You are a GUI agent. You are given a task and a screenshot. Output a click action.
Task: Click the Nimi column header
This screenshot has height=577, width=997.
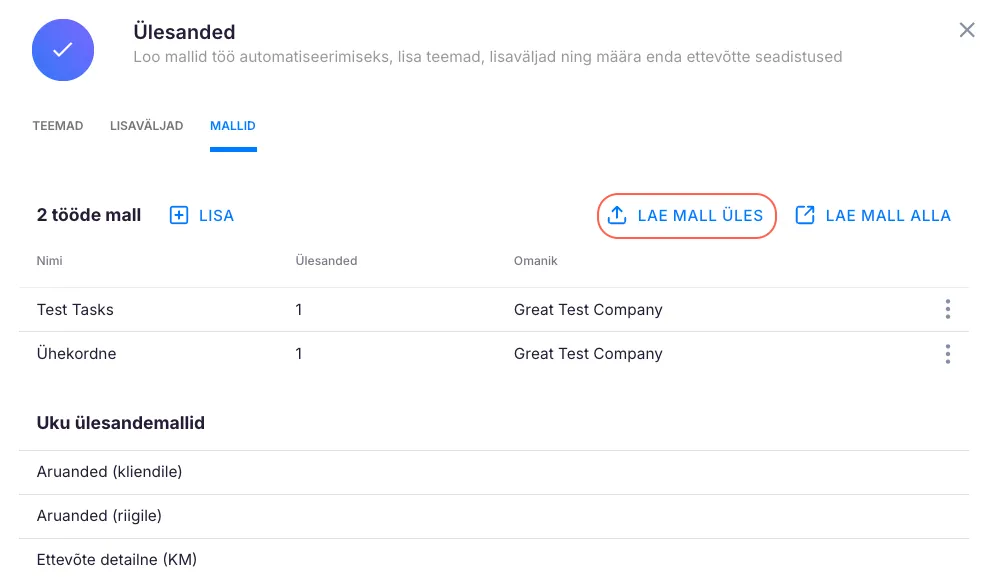point(50,261)
